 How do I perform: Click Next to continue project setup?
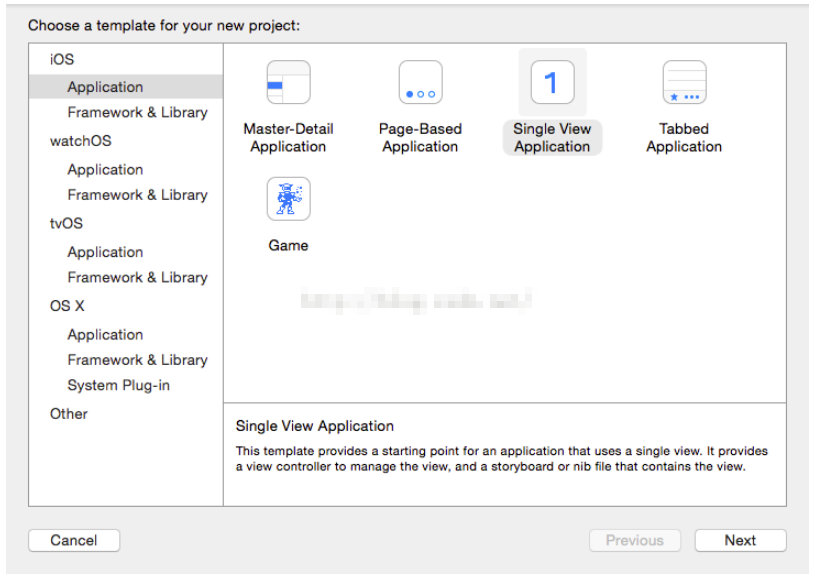[740, 540]
